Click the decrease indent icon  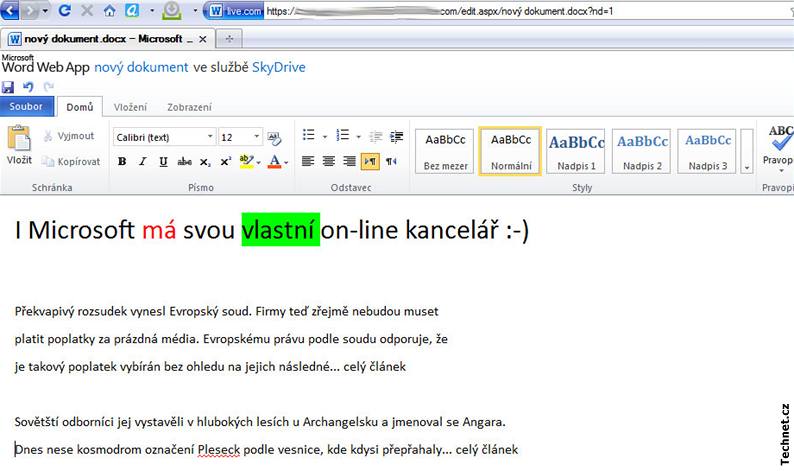376,136
